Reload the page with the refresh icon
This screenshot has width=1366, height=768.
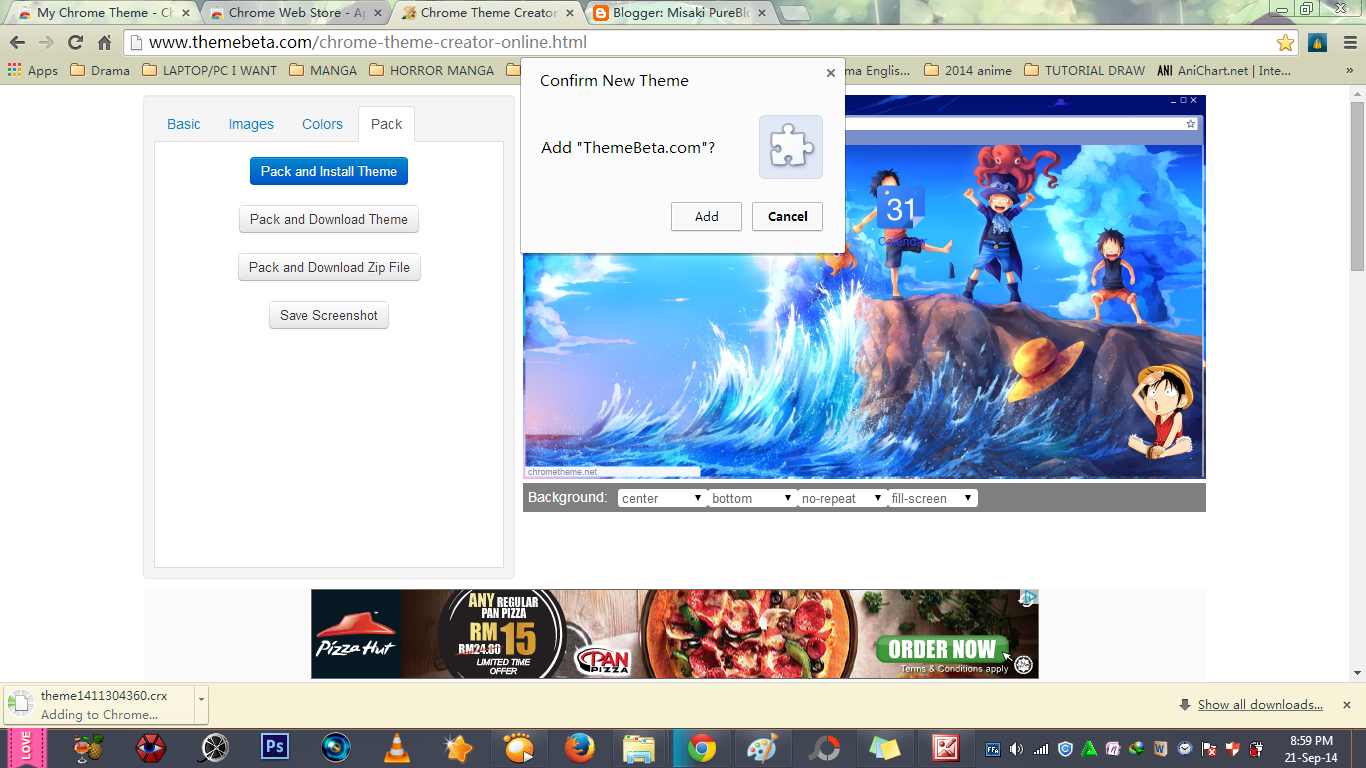(x=75, y=43)
